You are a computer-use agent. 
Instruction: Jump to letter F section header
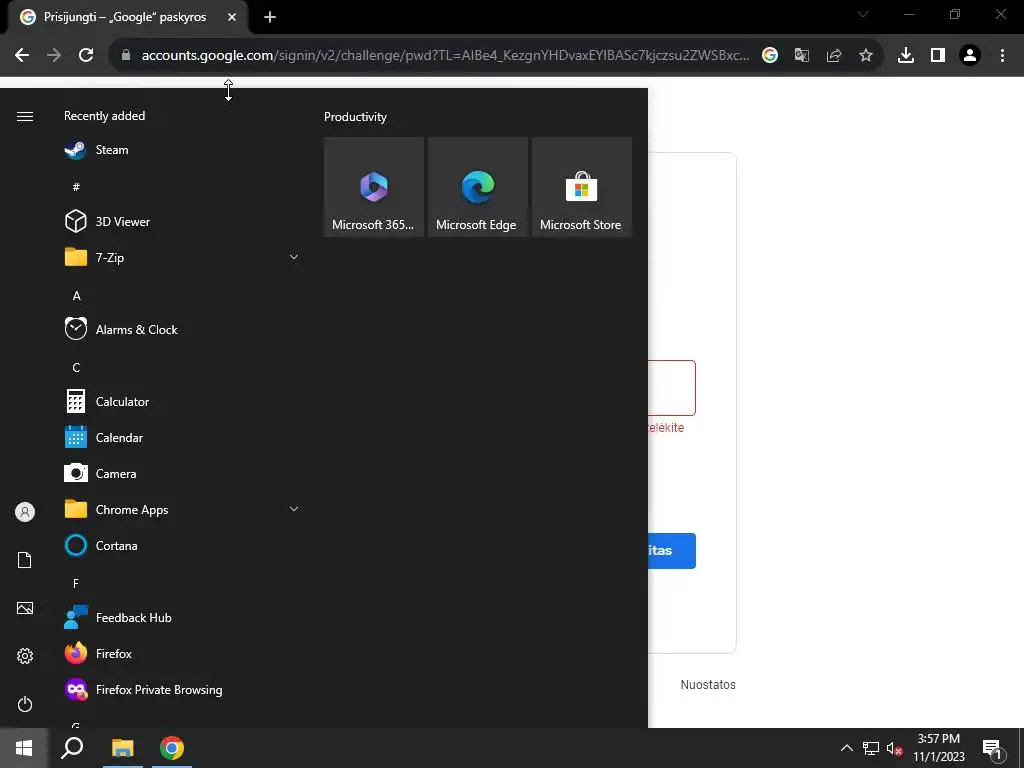point(76,583)
